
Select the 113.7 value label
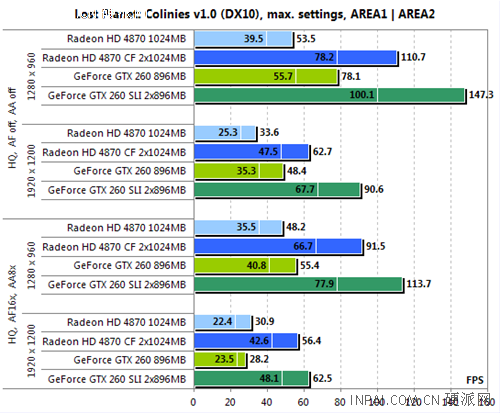click(419, 284)
